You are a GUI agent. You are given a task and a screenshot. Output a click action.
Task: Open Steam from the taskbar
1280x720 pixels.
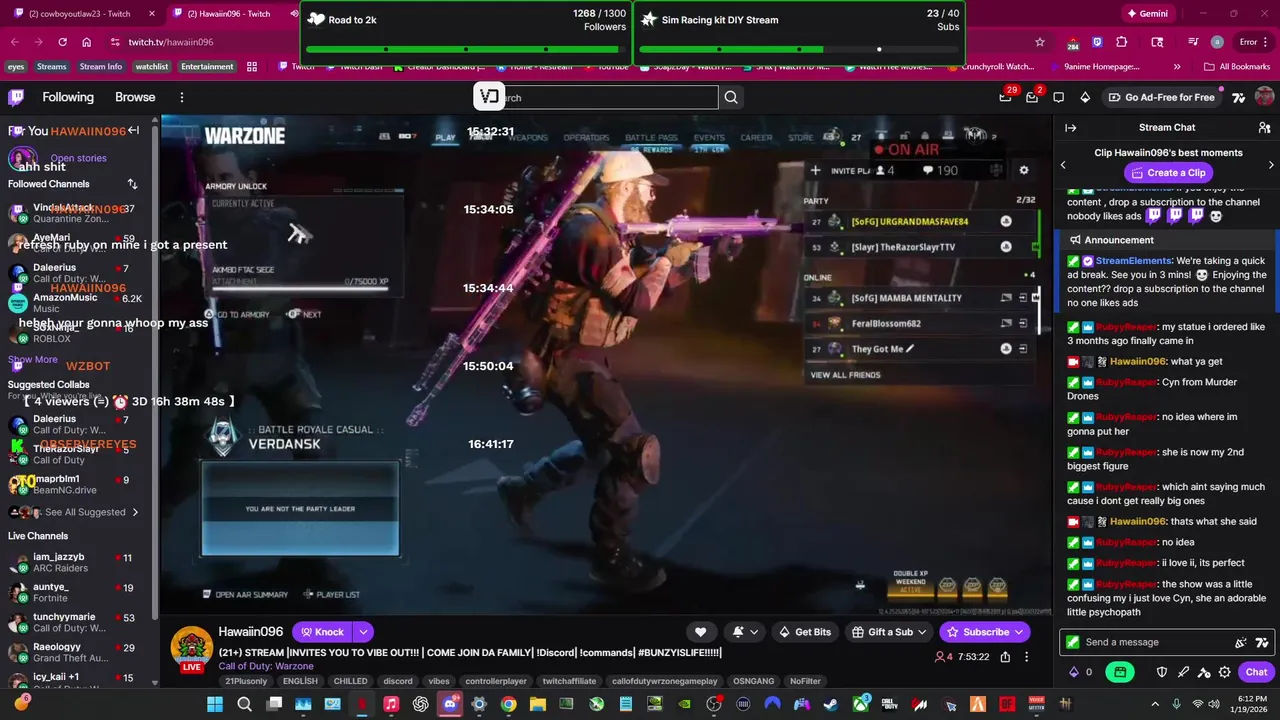(x=830, y=704)
